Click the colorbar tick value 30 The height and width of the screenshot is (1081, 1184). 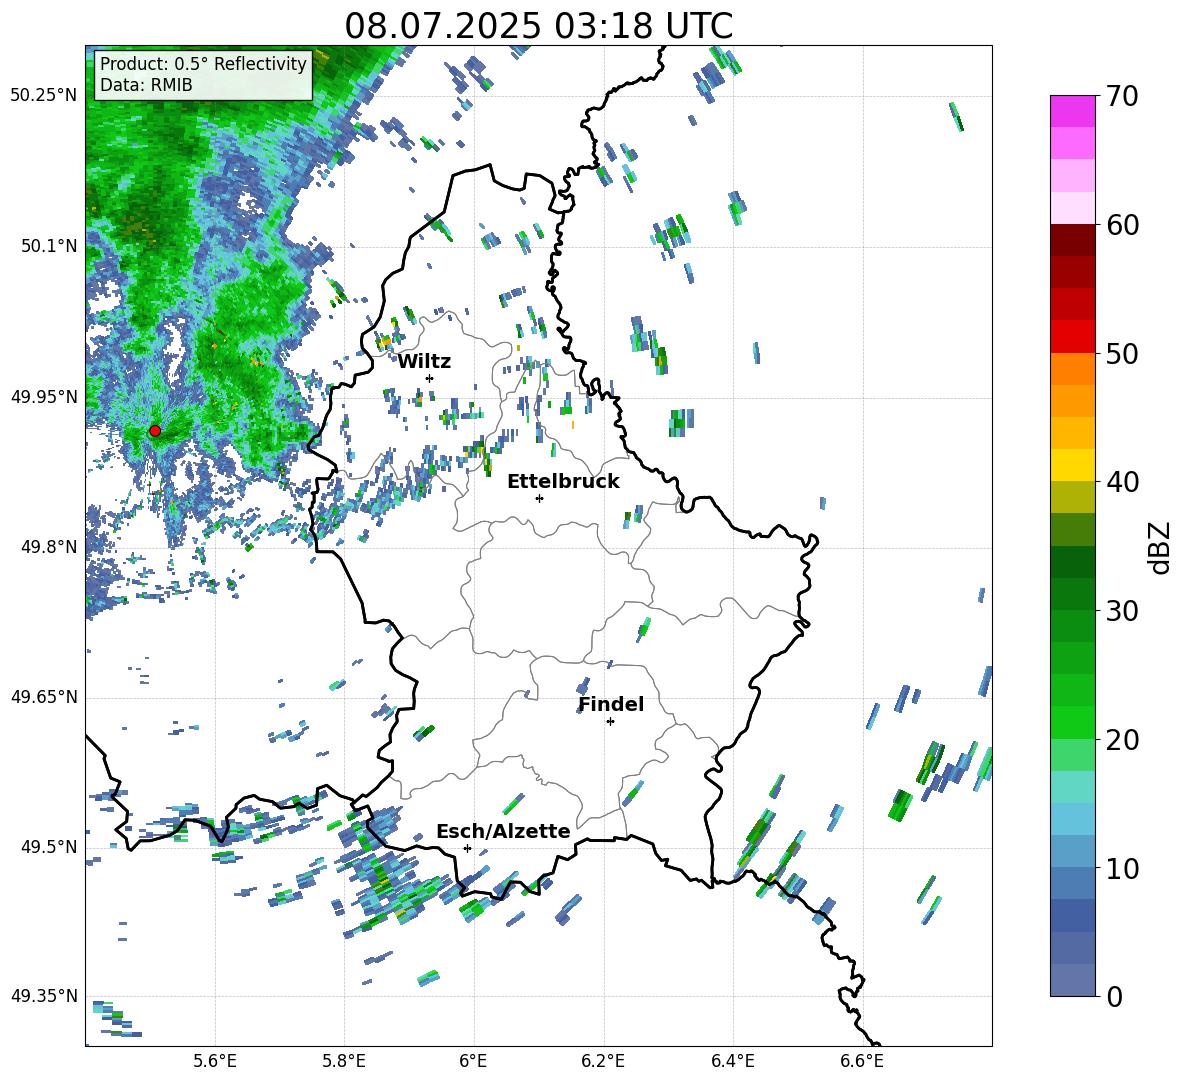tap(1122, 611)
